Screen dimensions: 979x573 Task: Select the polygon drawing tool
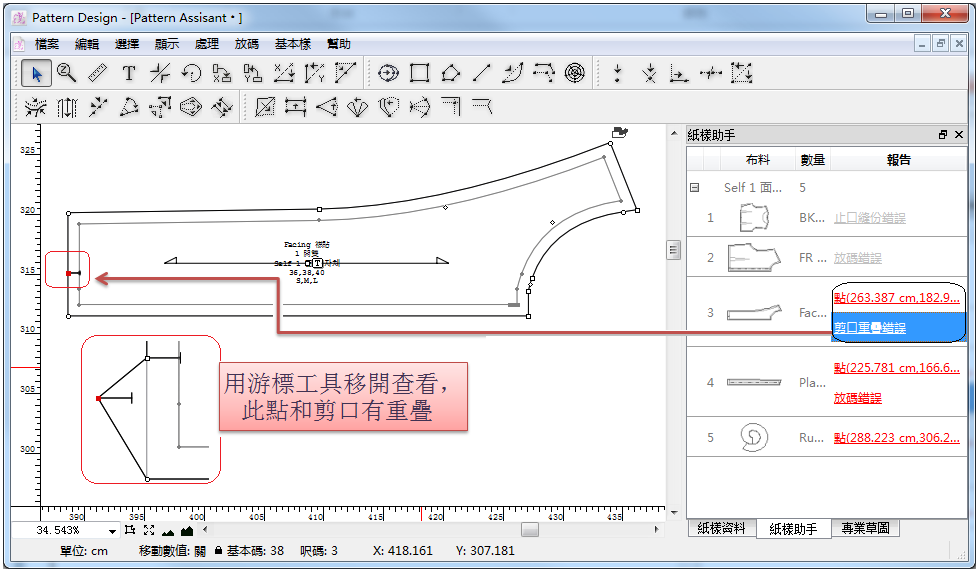(451, 73)
